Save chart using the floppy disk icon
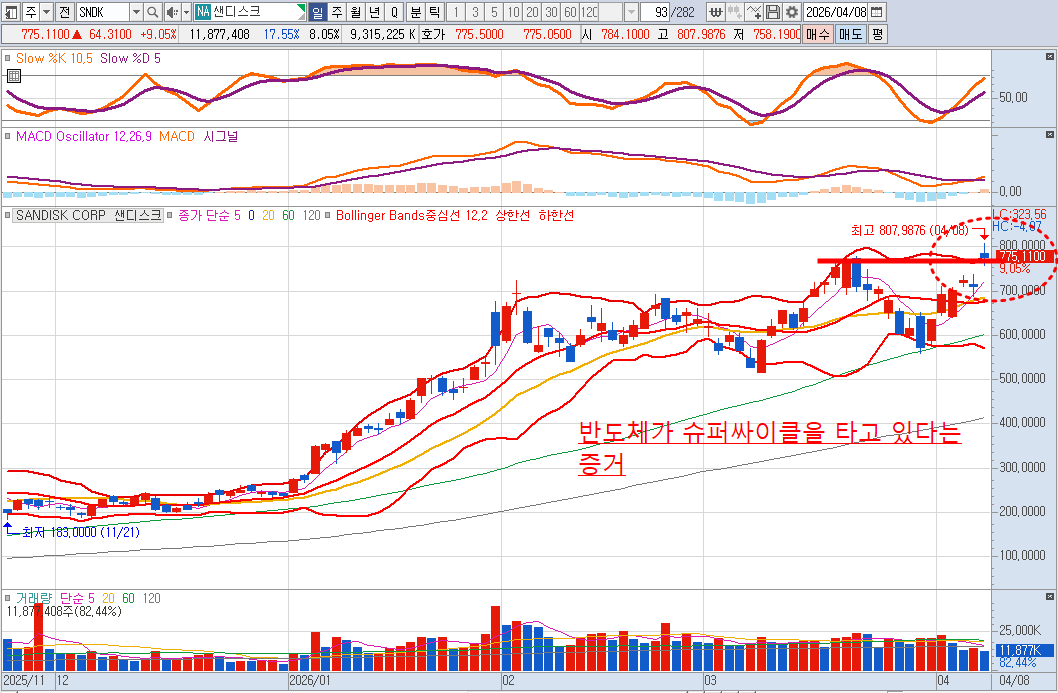This screenshot has height=693, width=1058. click(x=773, y=12)
